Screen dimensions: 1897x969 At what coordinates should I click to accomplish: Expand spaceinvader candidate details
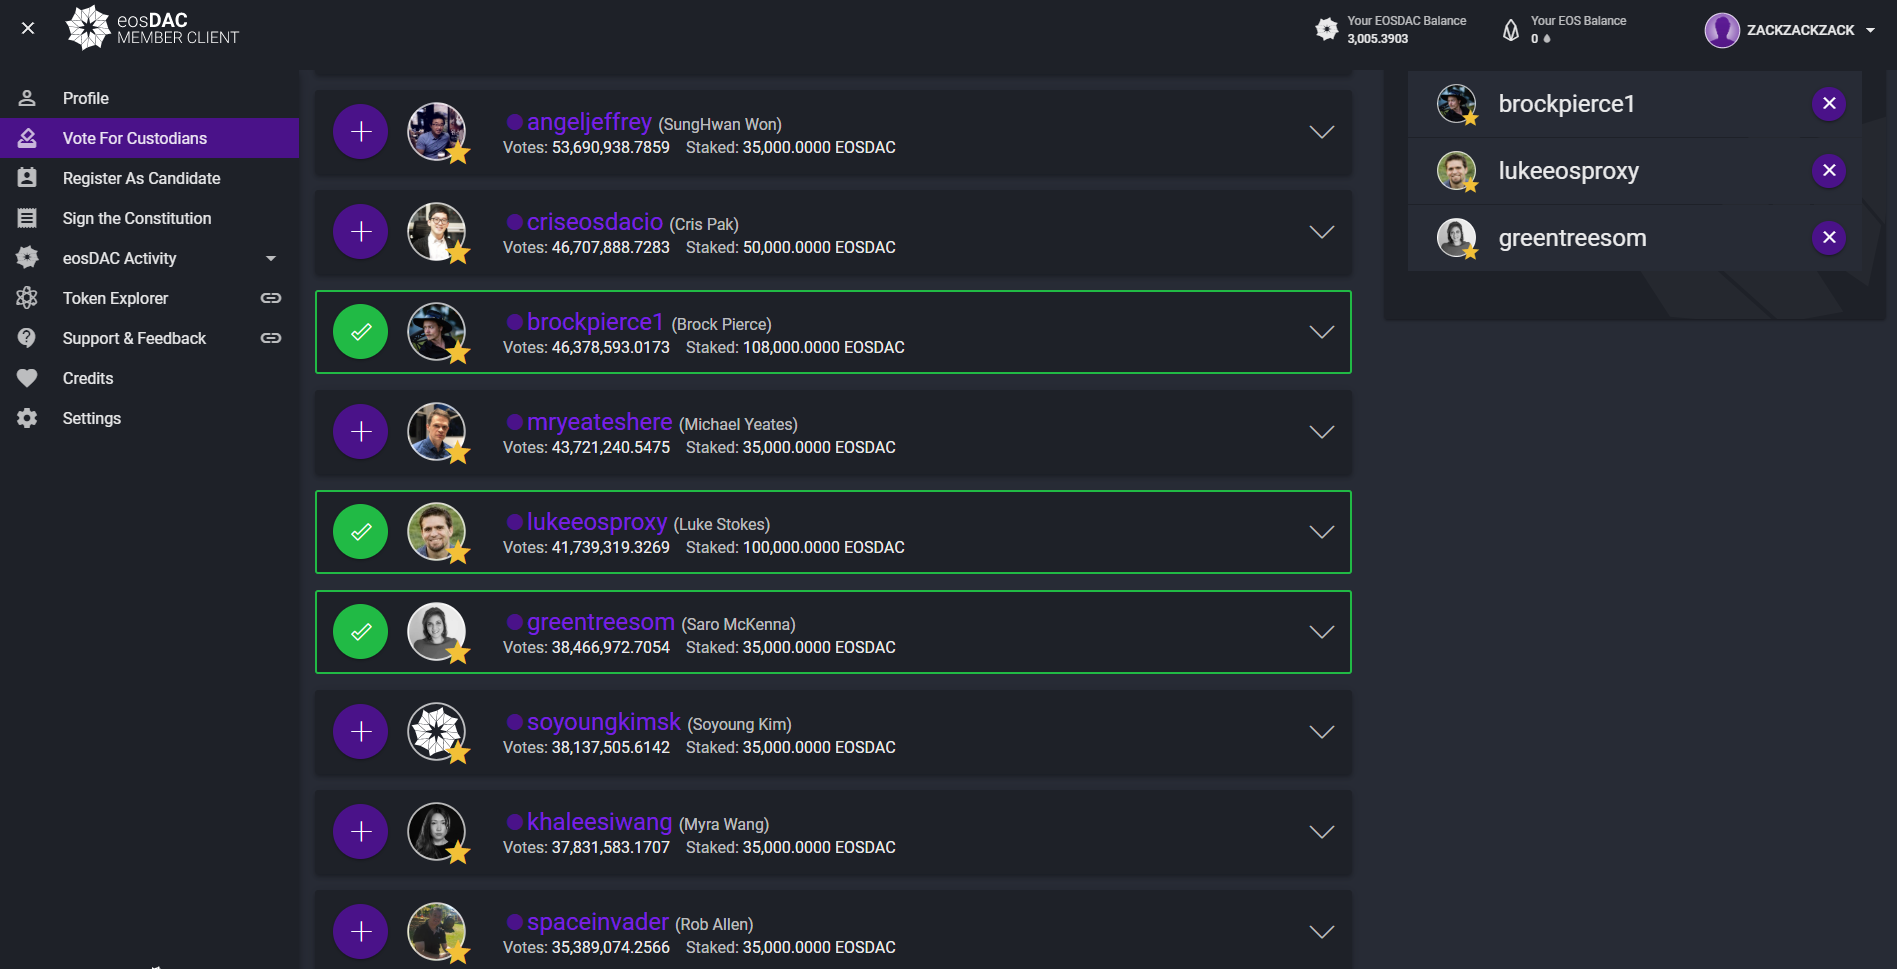(1322, 932)
